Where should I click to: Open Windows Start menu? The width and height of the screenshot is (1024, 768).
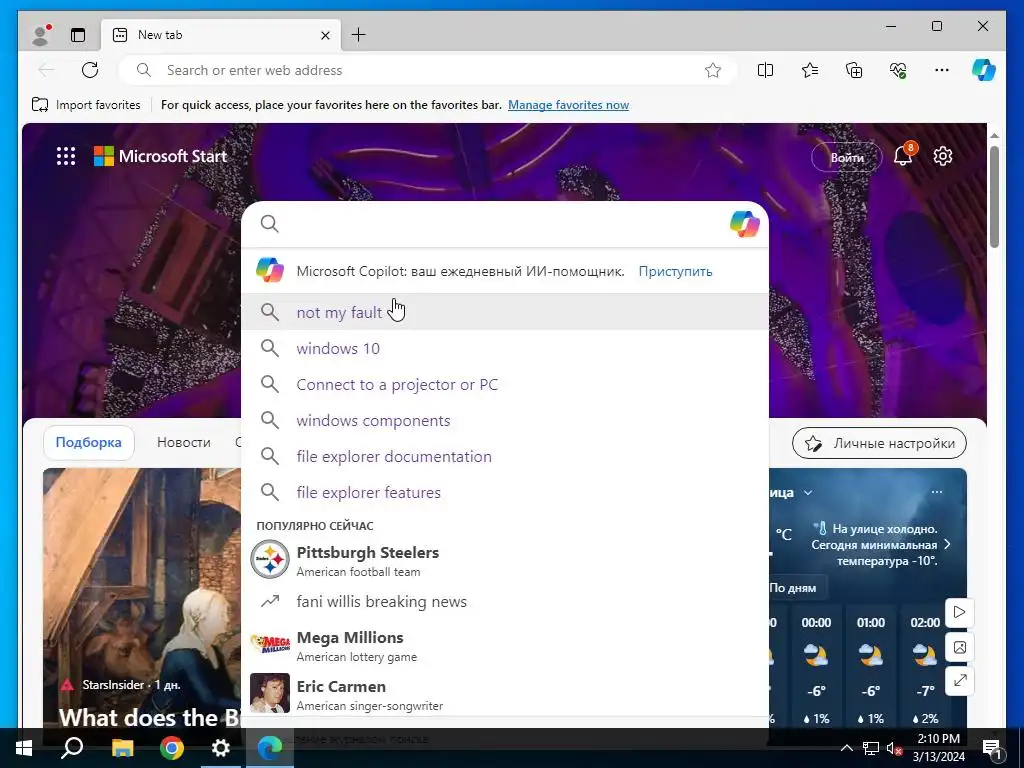24,748
